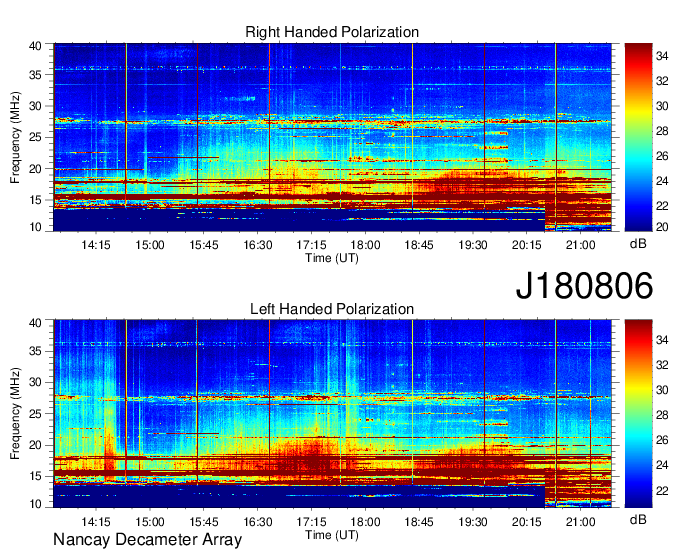The height and width of the screenshot is (552, 680).
Task: Click the 10 MHz tick label on bottom plot
Action: (35, 503)
